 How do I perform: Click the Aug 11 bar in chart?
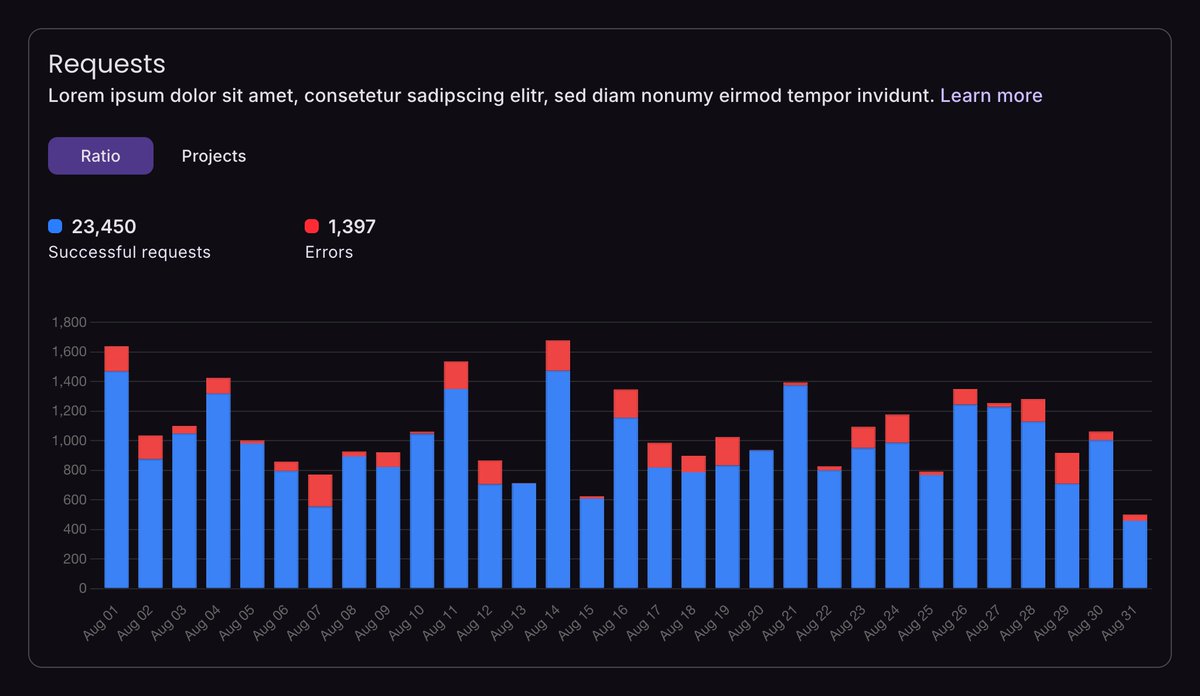tap(456, 475)
